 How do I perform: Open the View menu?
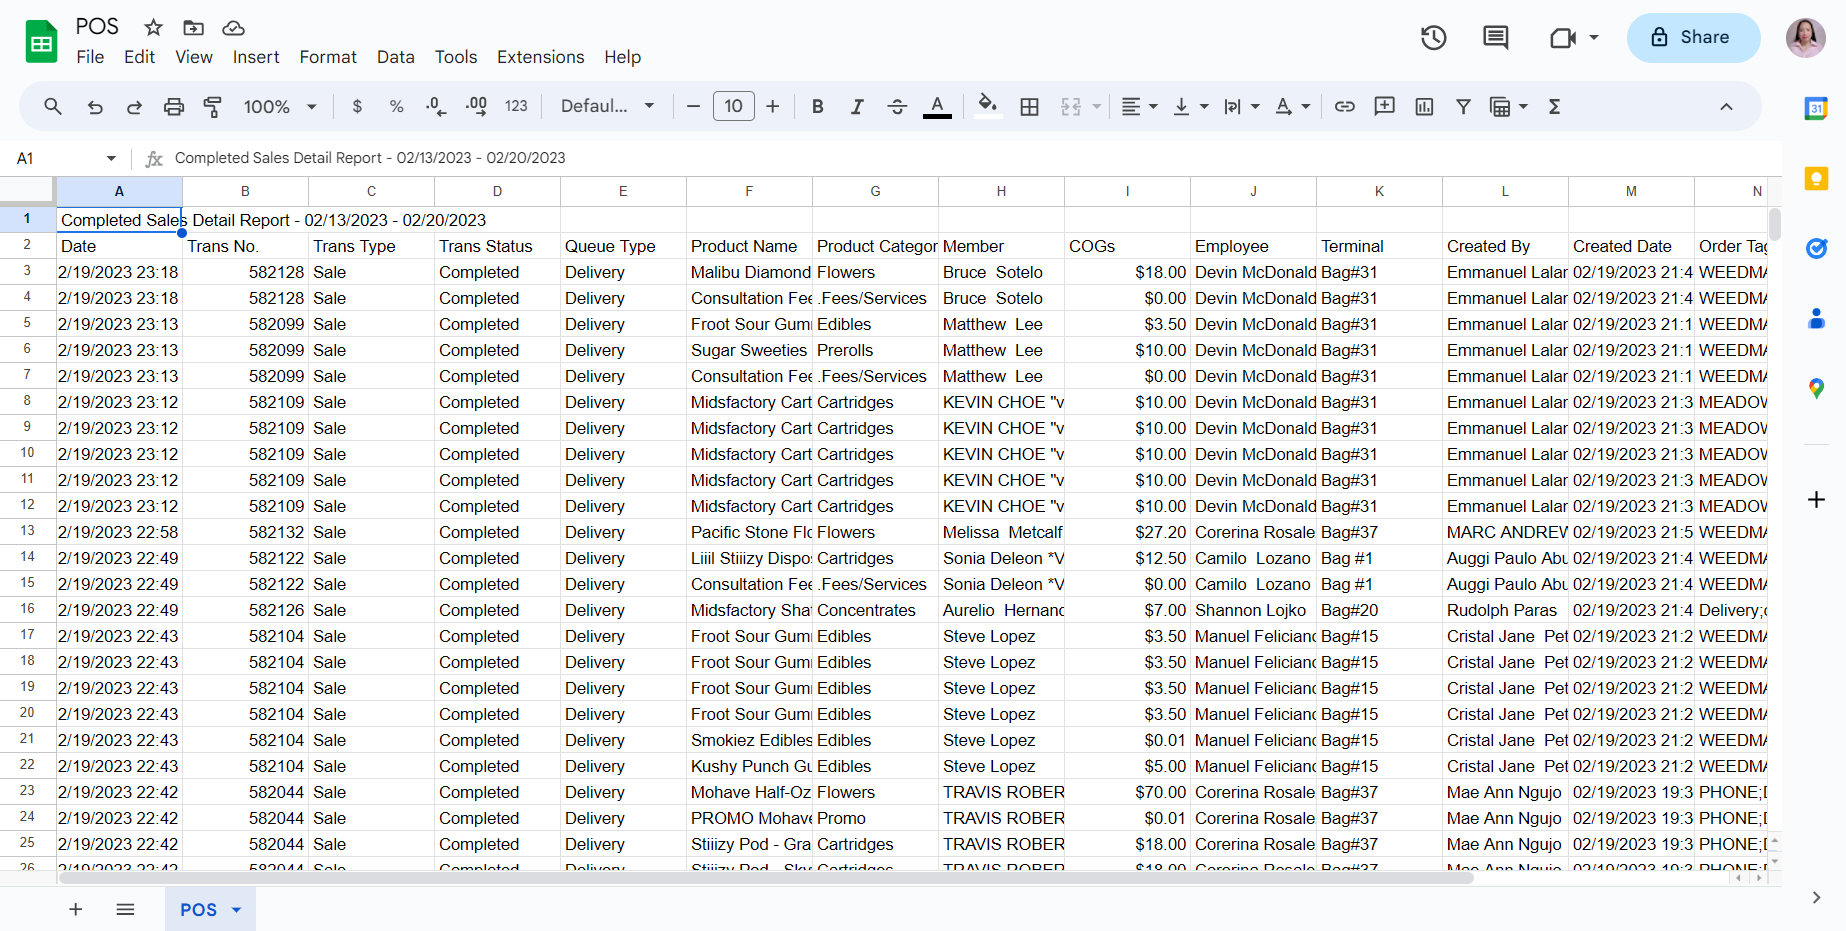point(194,57)
